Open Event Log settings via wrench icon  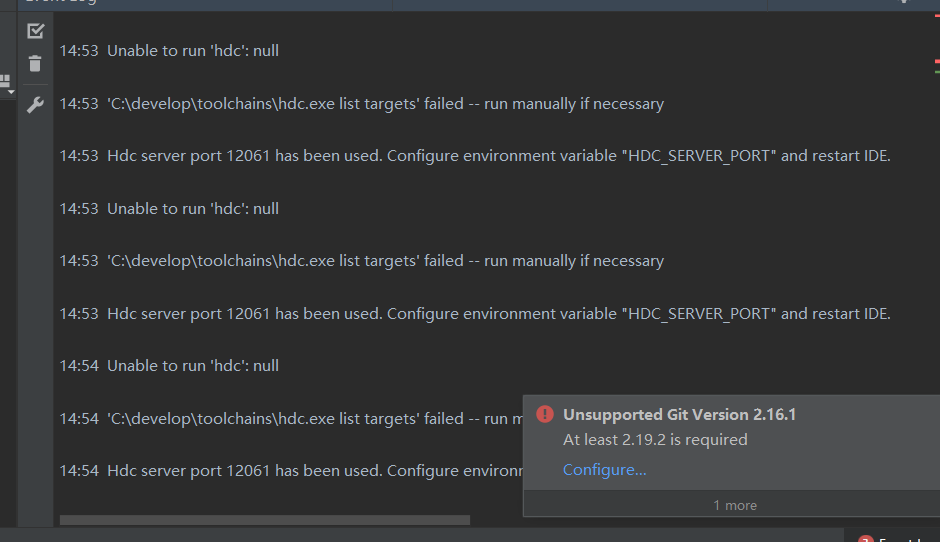click(35, 104)
